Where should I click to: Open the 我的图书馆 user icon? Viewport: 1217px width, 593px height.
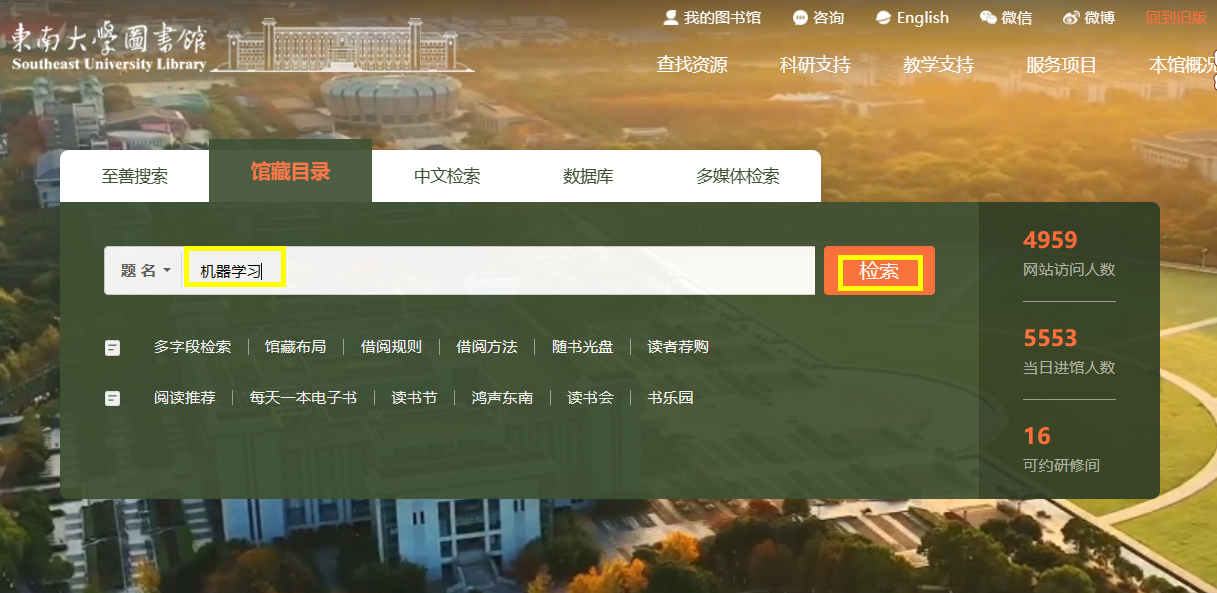pyautogui.click(x=671, y=18)
